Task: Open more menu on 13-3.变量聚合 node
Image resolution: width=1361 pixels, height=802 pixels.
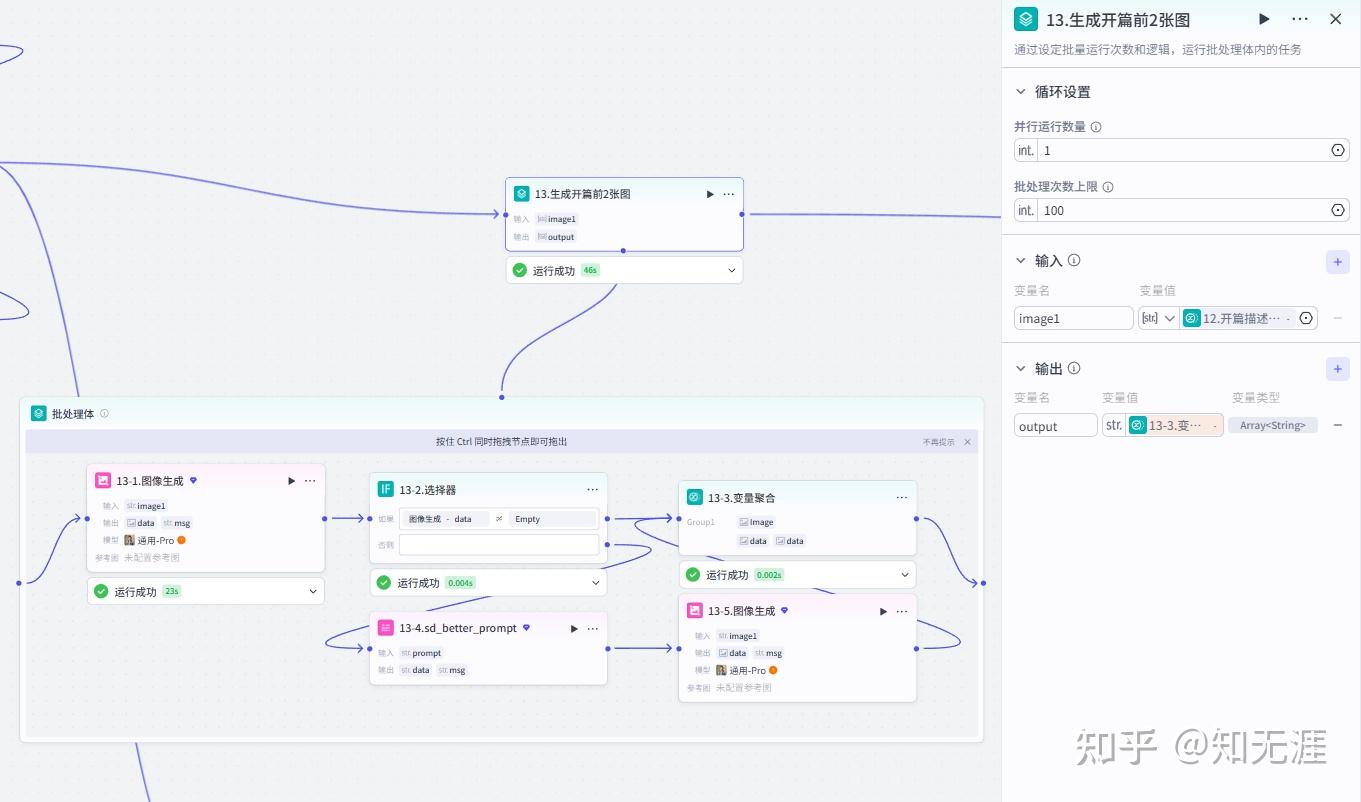Action: tap(902, 497)
